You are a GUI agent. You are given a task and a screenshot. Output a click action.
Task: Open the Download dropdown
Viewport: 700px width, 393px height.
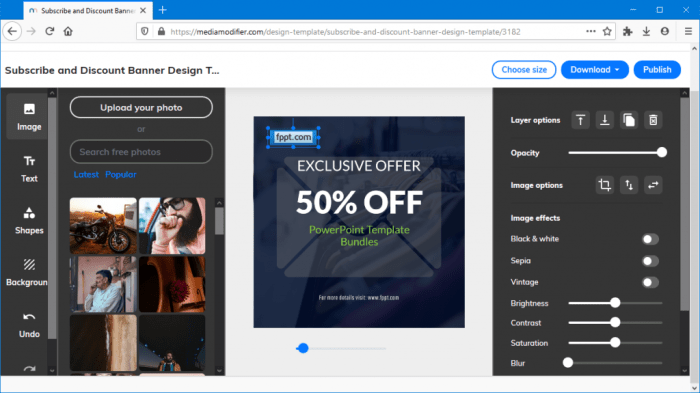coord(595,70)
